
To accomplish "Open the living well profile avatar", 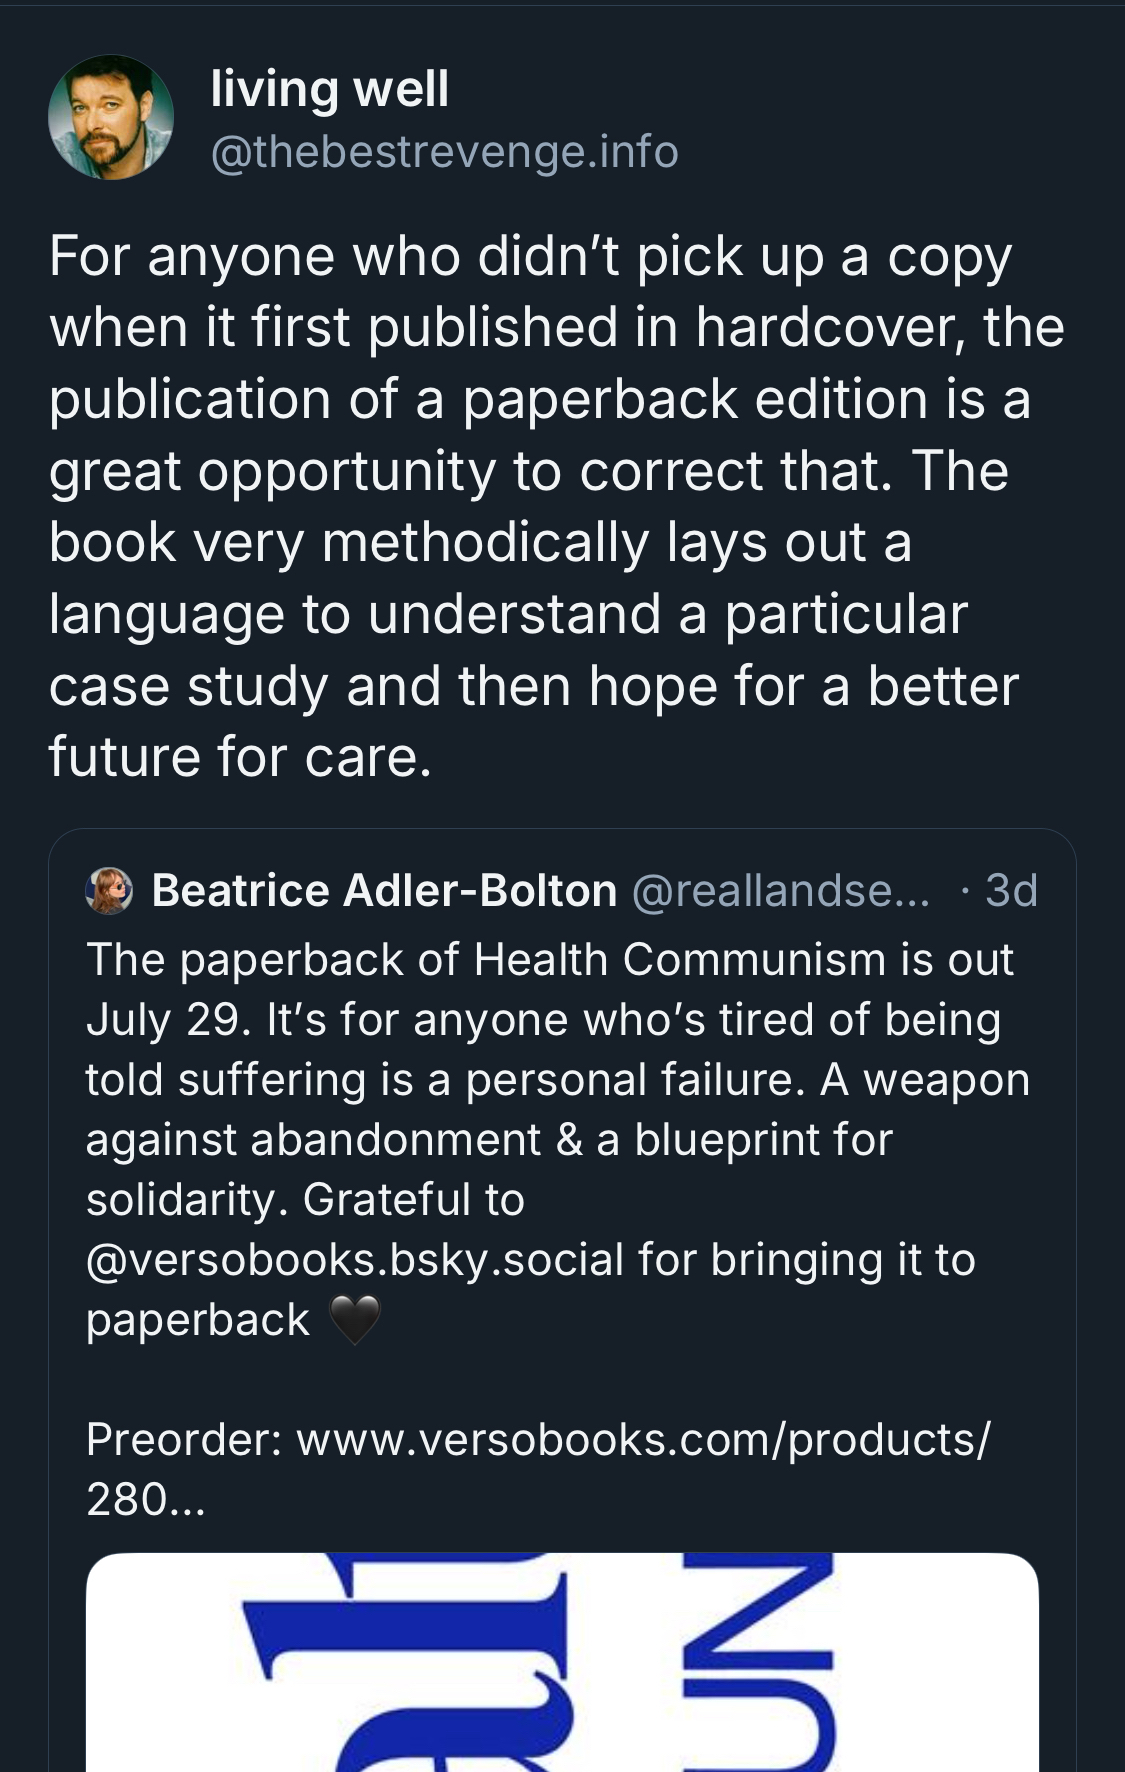I will click(111, 118).
